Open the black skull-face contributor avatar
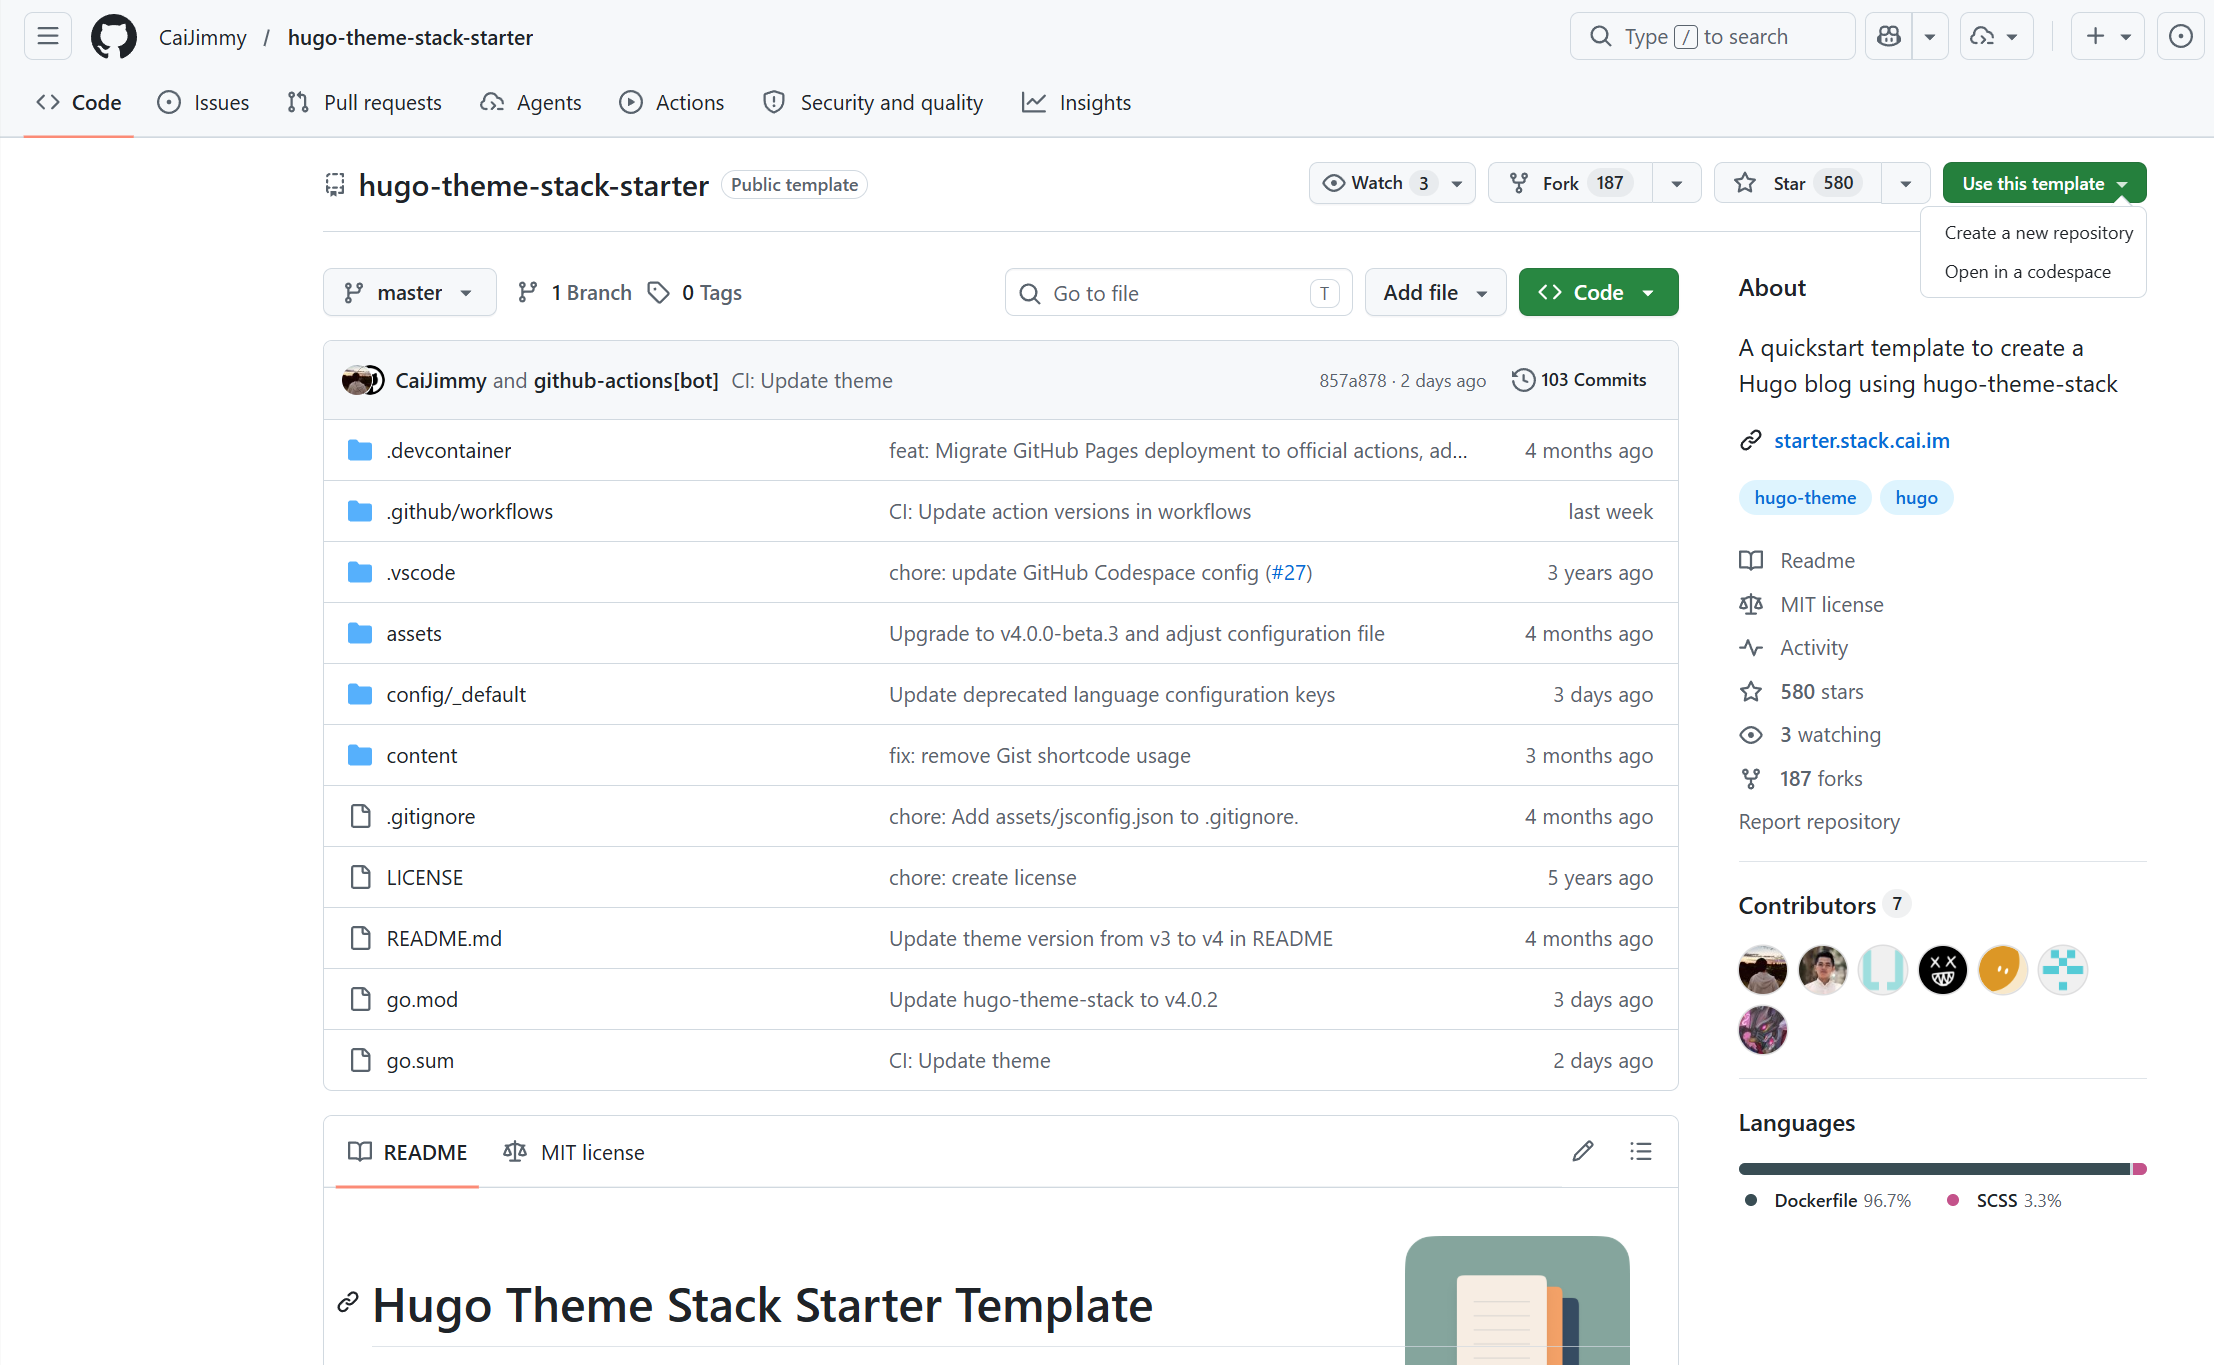Image resolution: width=2214 pixels, height=1365 pixels. tap(1943, 970)
